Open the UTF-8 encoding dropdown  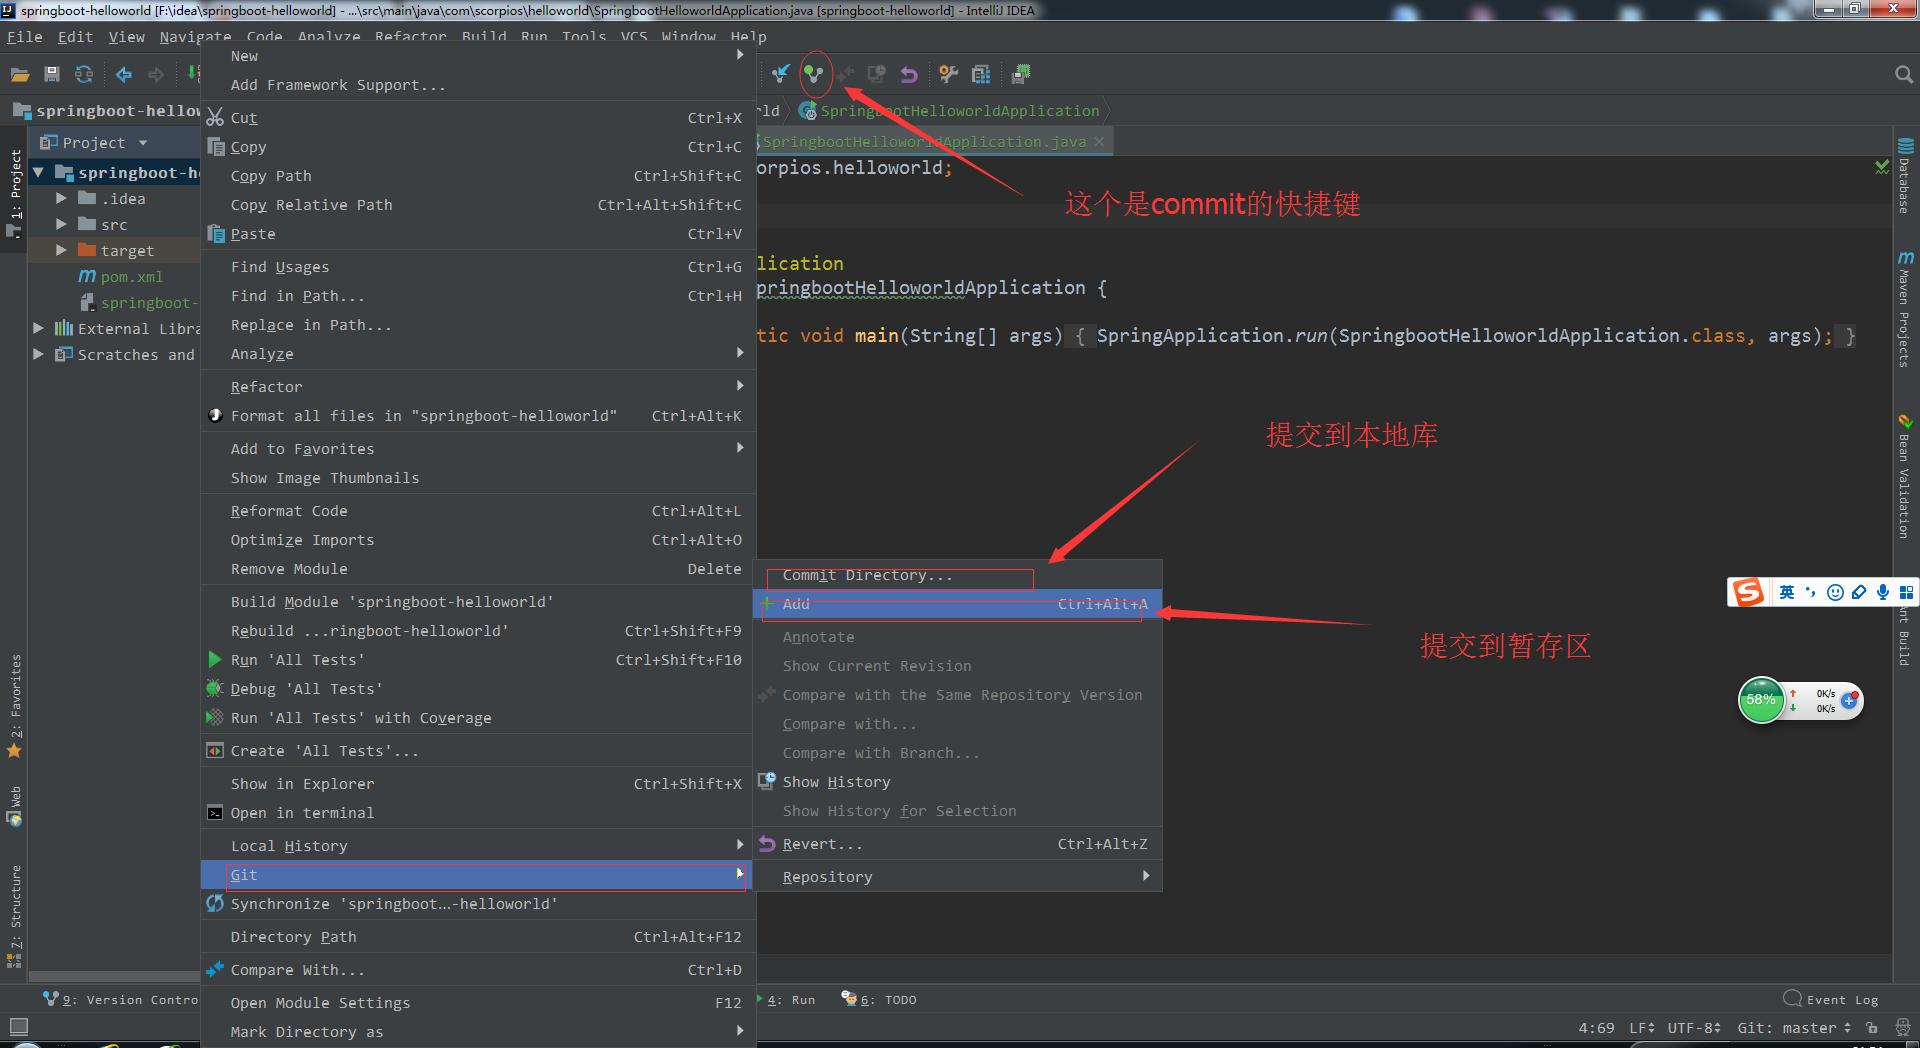pos(1693,1028)
